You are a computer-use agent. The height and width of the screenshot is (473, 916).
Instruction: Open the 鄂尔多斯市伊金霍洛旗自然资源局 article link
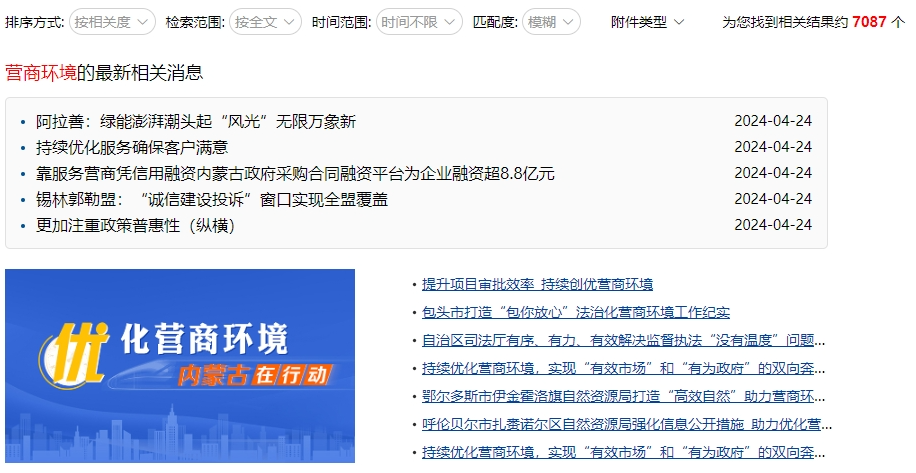617,396
